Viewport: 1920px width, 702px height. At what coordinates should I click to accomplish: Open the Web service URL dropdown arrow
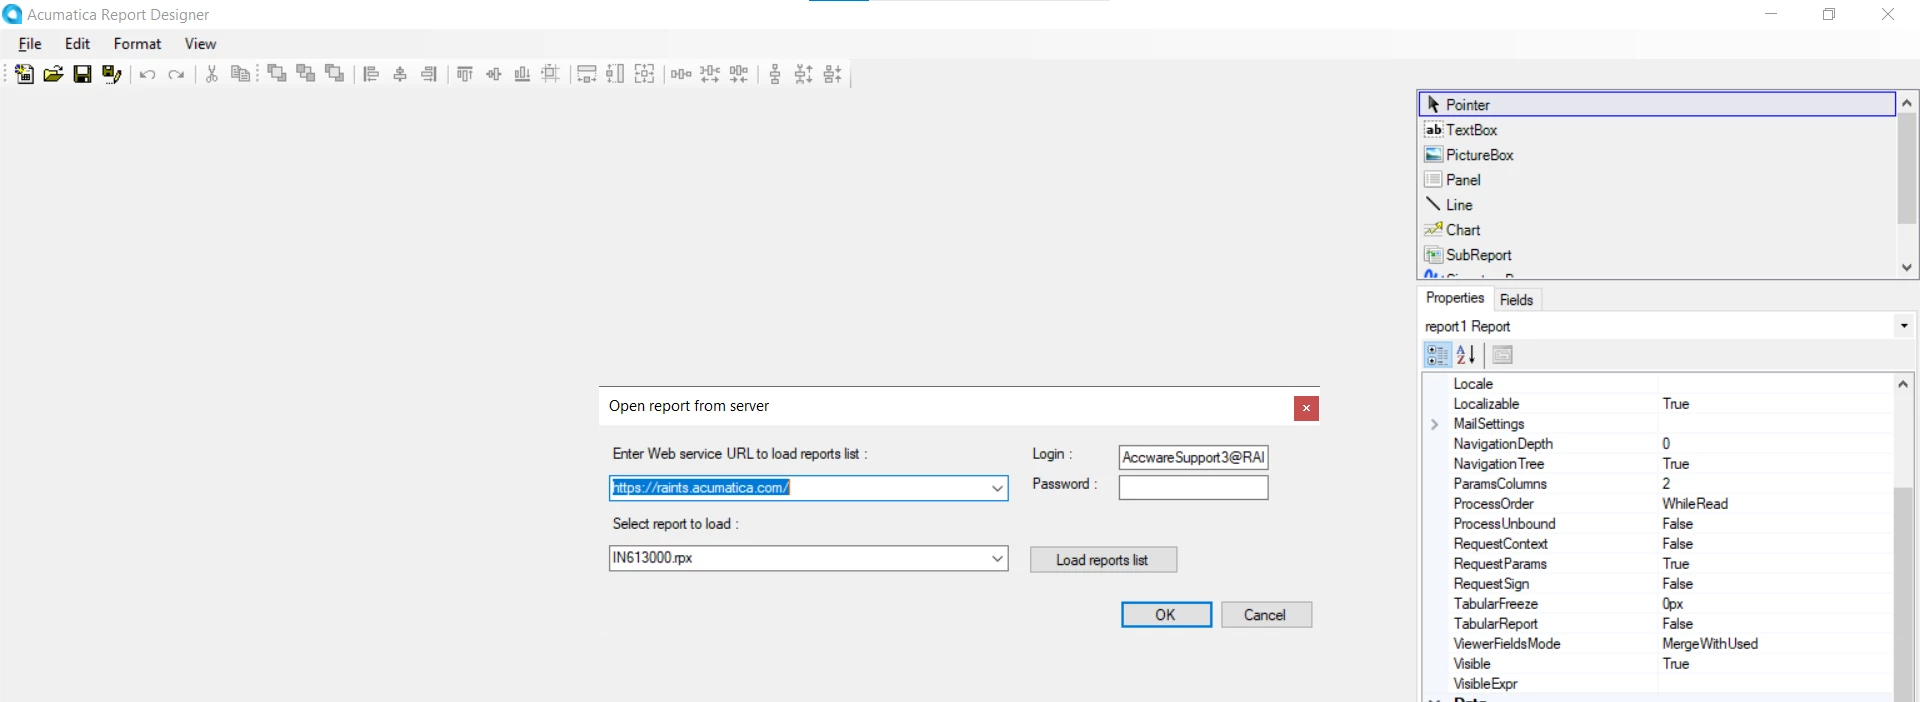click(997, 488)
